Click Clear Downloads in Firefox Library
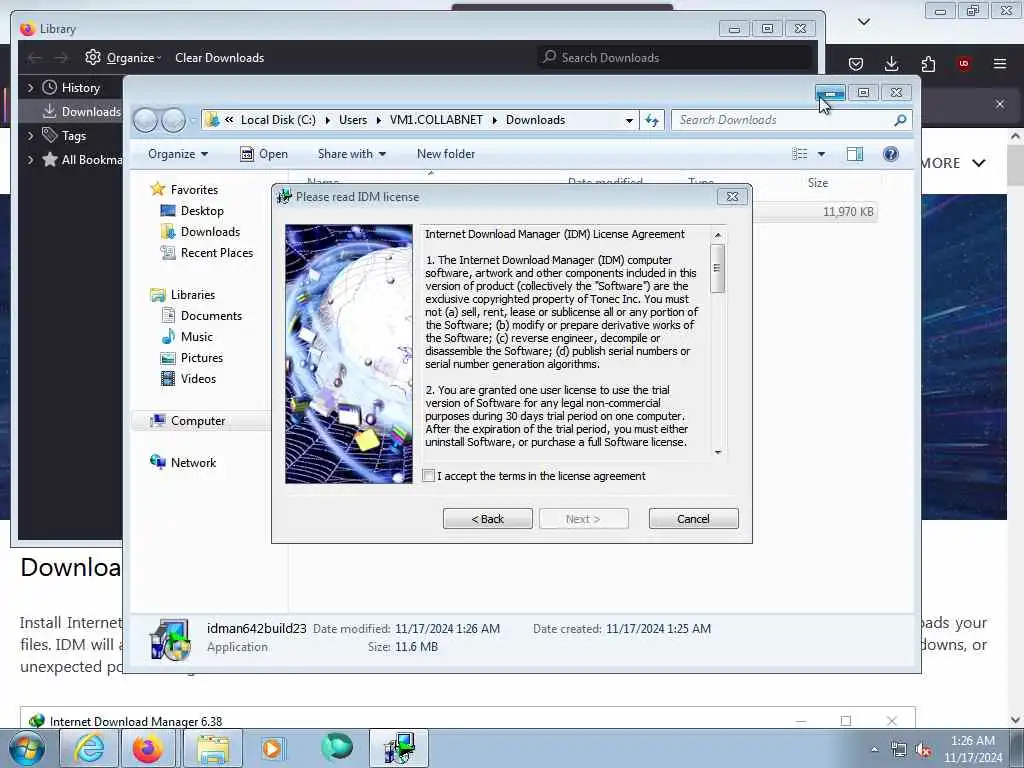 tap(219, 58)
